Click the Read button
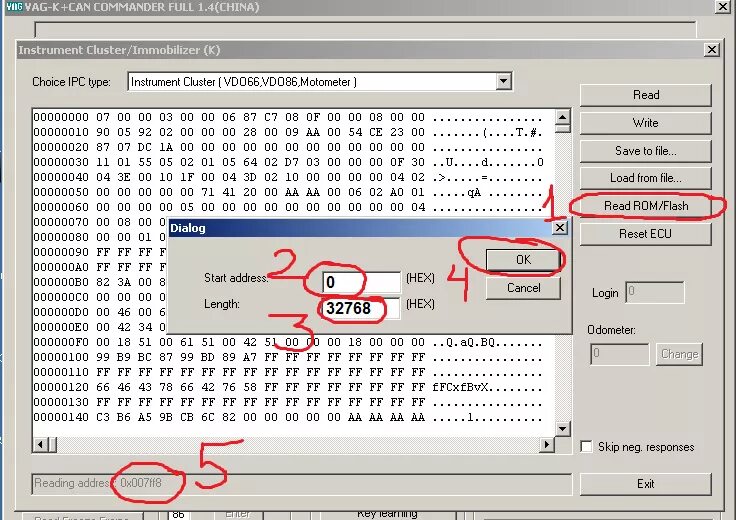 click(x=646, y=95)
